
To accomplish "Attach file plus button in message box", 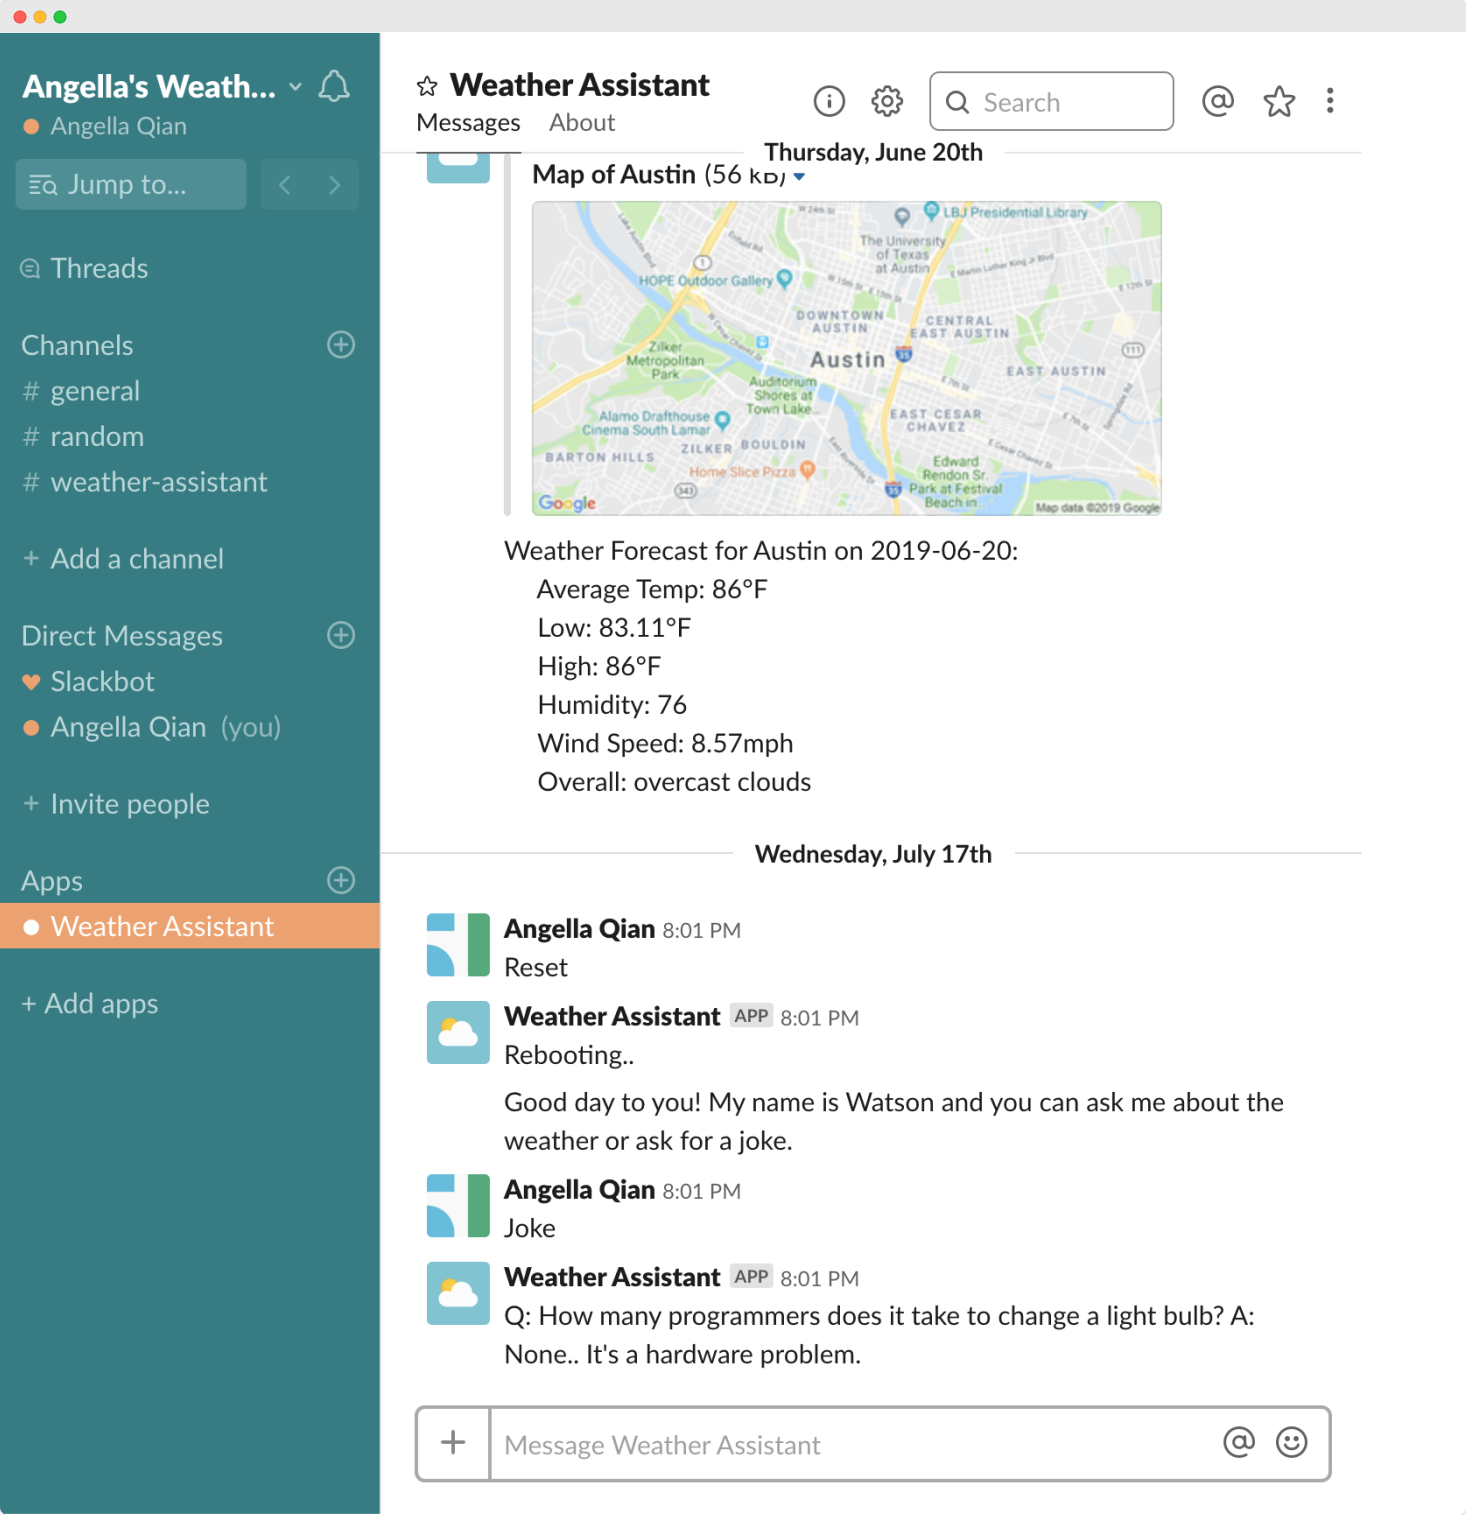I will [453, 1443].
